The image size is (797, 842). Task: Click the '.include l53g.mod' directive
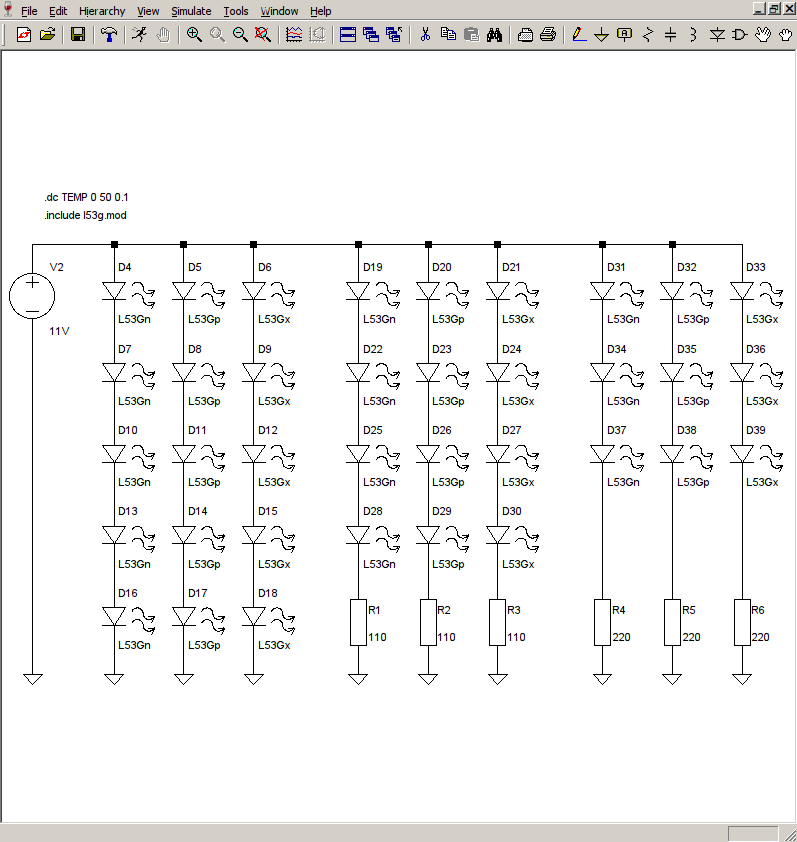[x=85, y=215]
